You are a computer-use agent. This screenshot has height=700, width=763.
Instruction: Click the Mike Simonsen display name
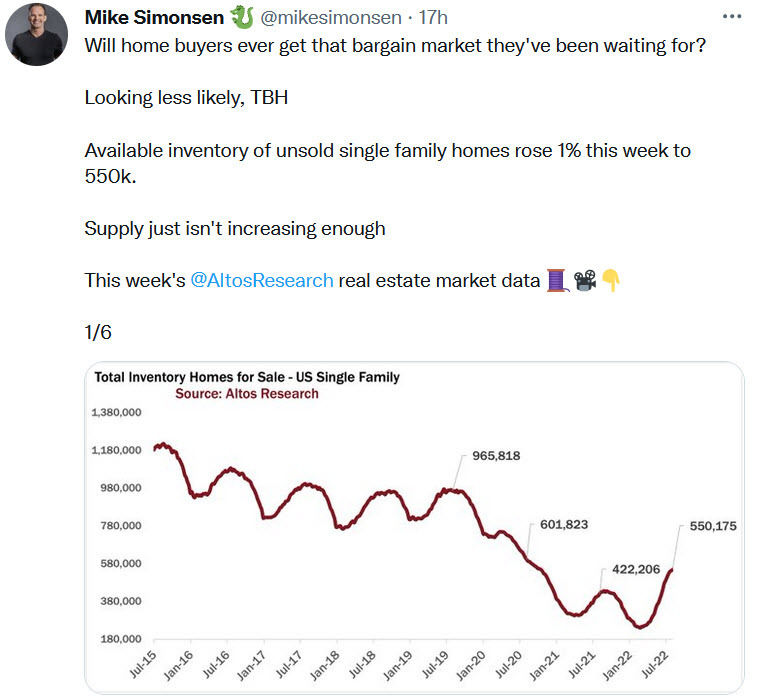tap(154, 18)
